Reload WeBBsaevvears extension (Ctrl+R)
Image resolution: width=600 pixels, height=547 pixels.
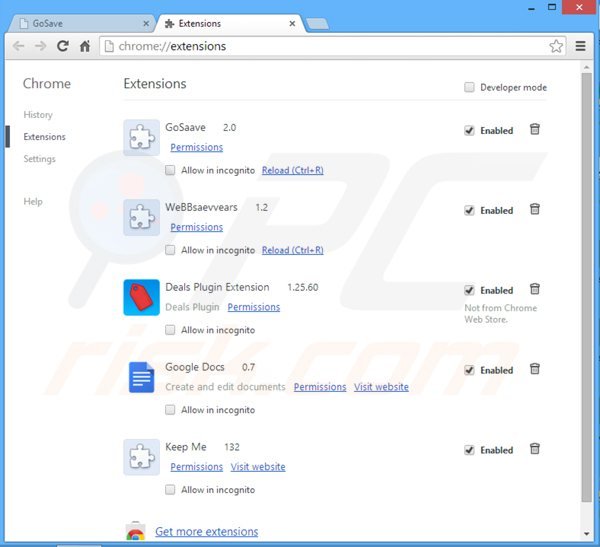coord(293,250)
